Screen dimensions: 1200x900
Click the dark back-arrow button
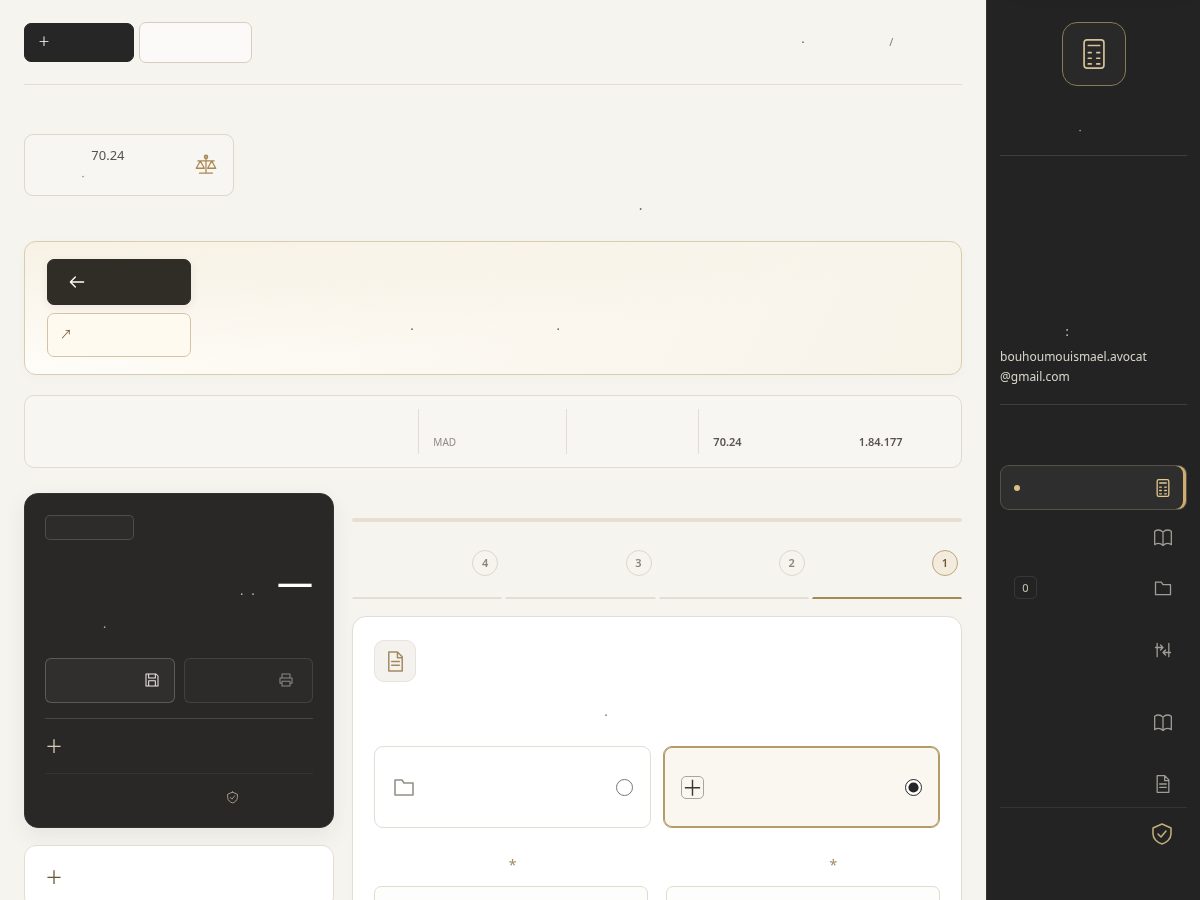(x=119, y=282)
